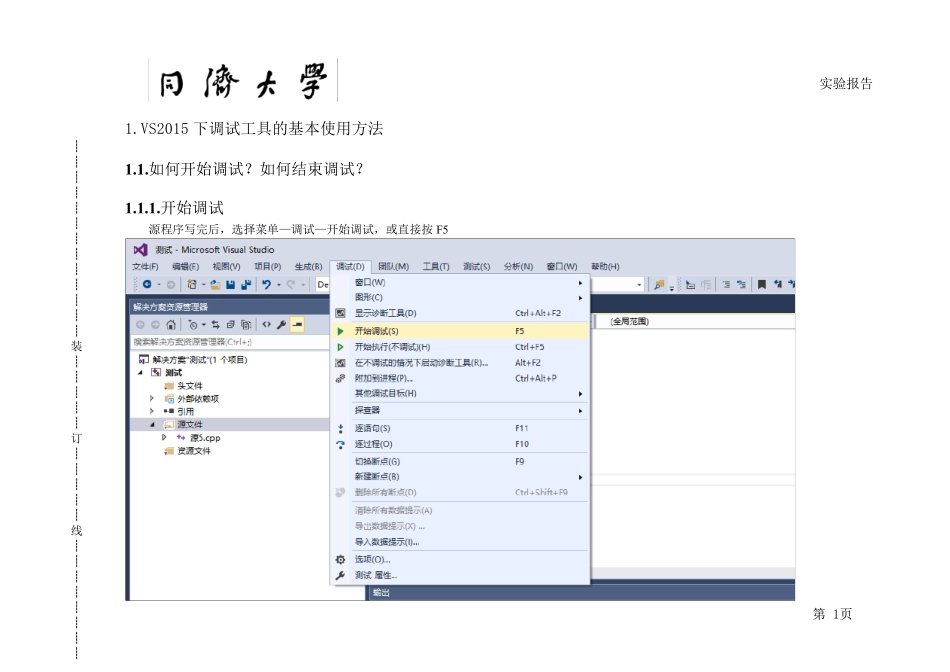The image size is (950, 672).
Task: Expand the 其他调试目标(H) submenu
Action: click(460, 394)
